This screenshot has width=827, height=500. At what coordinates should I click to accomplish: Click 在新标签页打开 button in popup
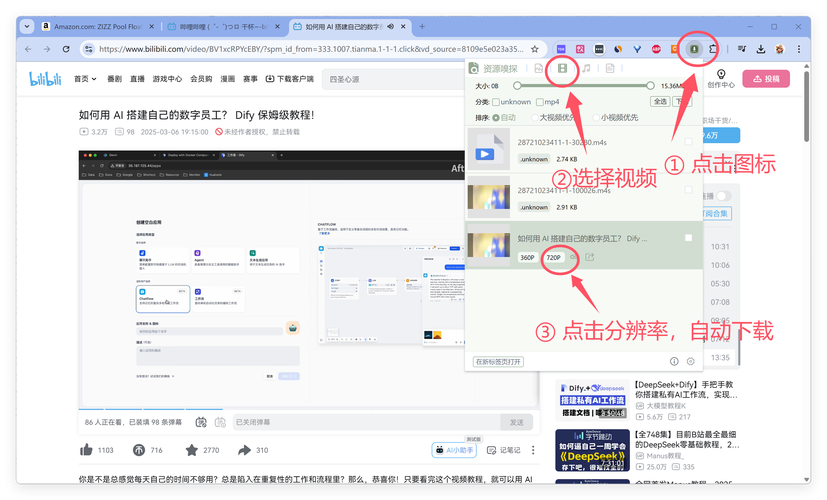(x=498, y=361)
